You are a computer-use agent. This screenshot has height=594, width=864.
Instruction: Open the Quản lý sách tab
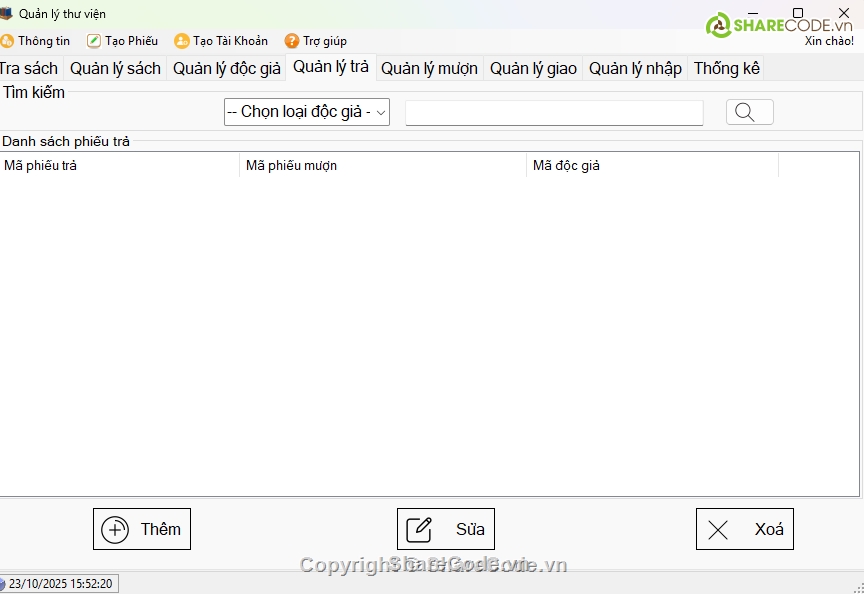(115, 69)
